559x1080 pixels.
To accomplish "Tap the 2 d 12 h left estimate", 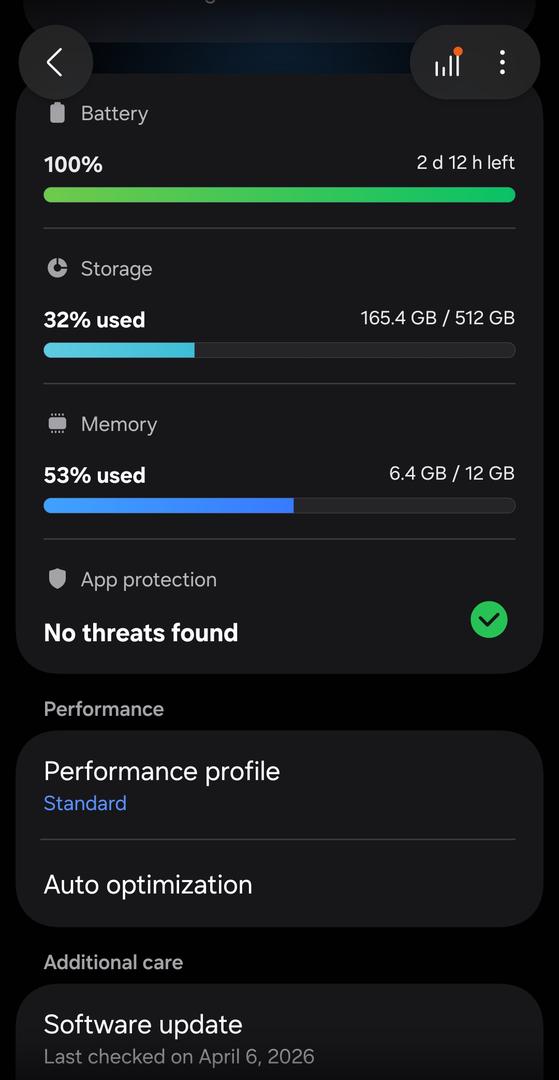I will (x=466, y=163).
